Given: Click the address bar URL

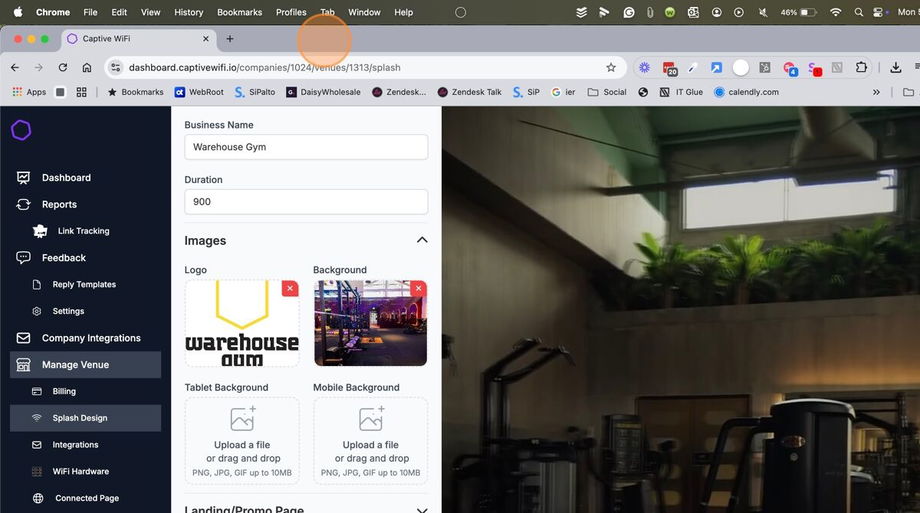Looking at the screenshot, I should tap(265, 68).
